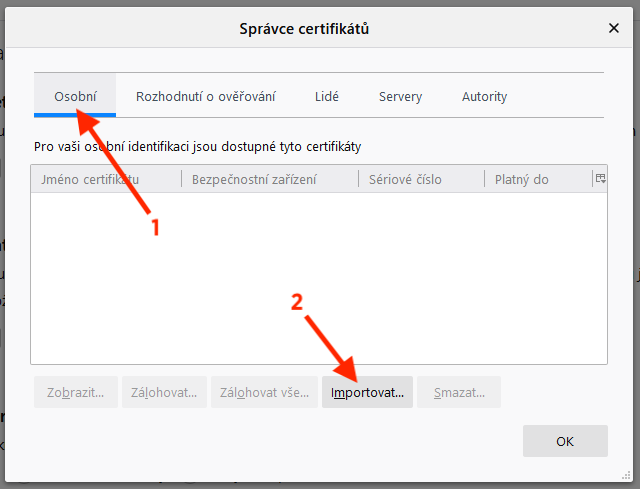Go to the Servery tab

(400, 97)
